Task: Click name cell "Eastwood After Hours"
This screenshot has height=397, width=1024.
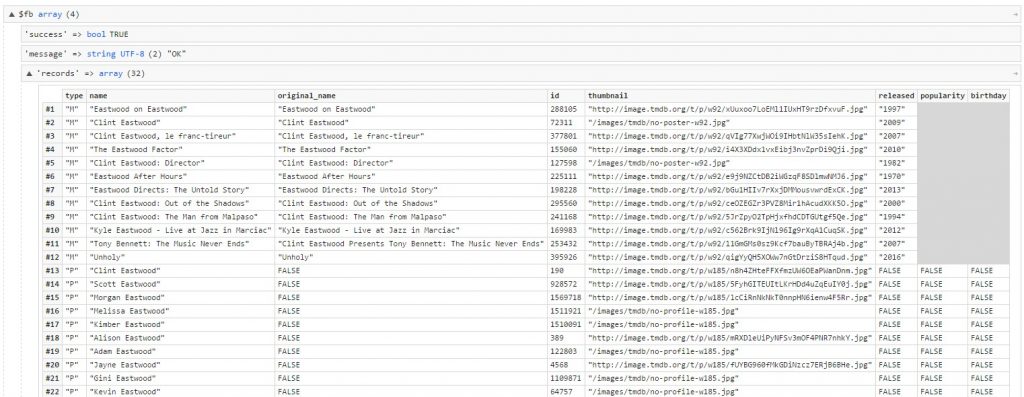Action: tap(180, 176)
